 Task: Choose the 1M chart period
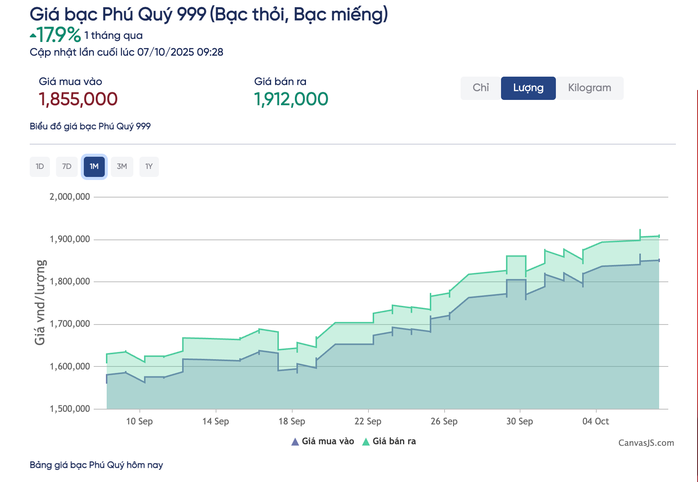[94, 166]
